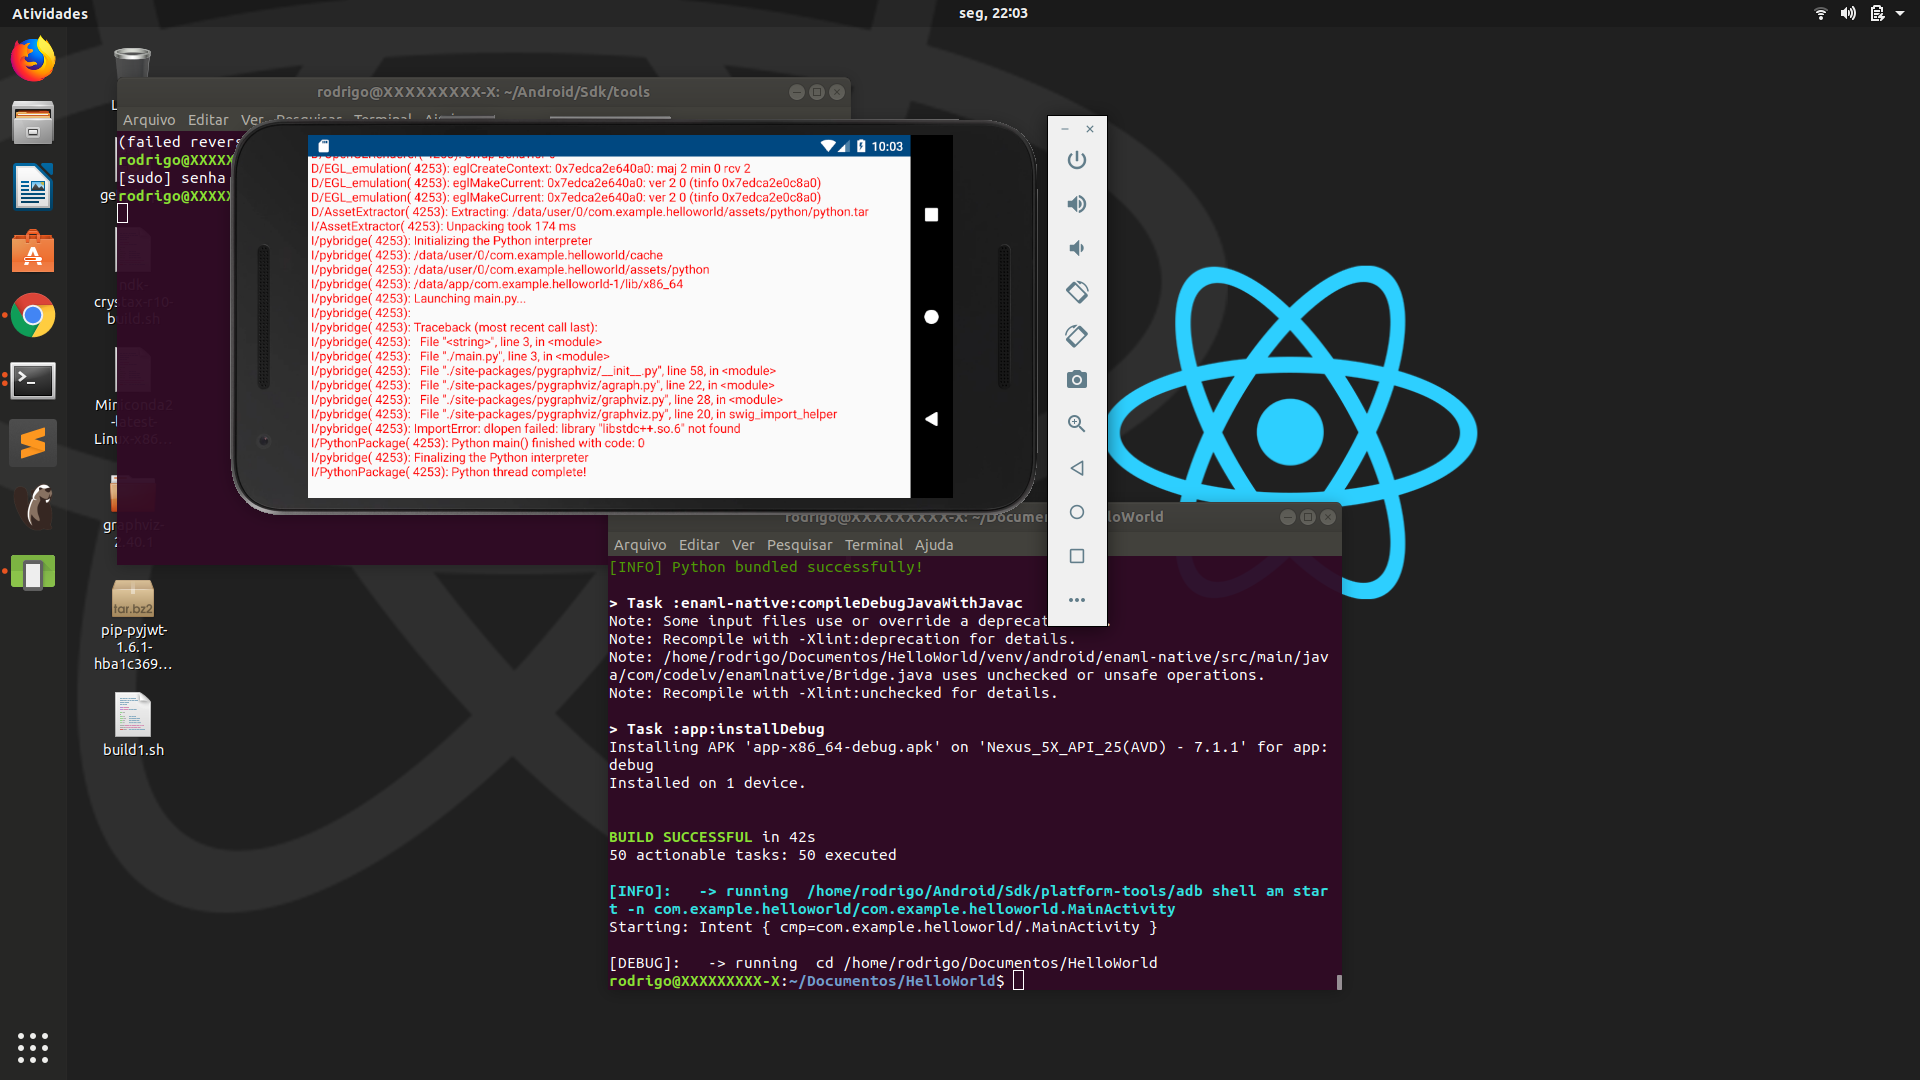
Task: Click emulator toolbar overview square
Action: coord(1076,556)
